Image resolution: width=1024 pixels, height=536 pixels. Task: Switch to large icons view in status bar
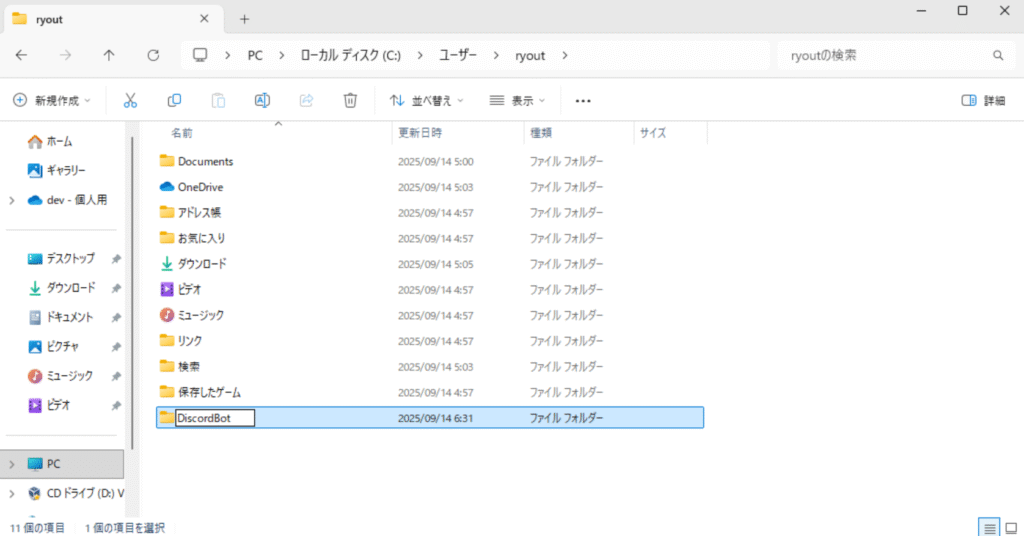point(1010,527)
